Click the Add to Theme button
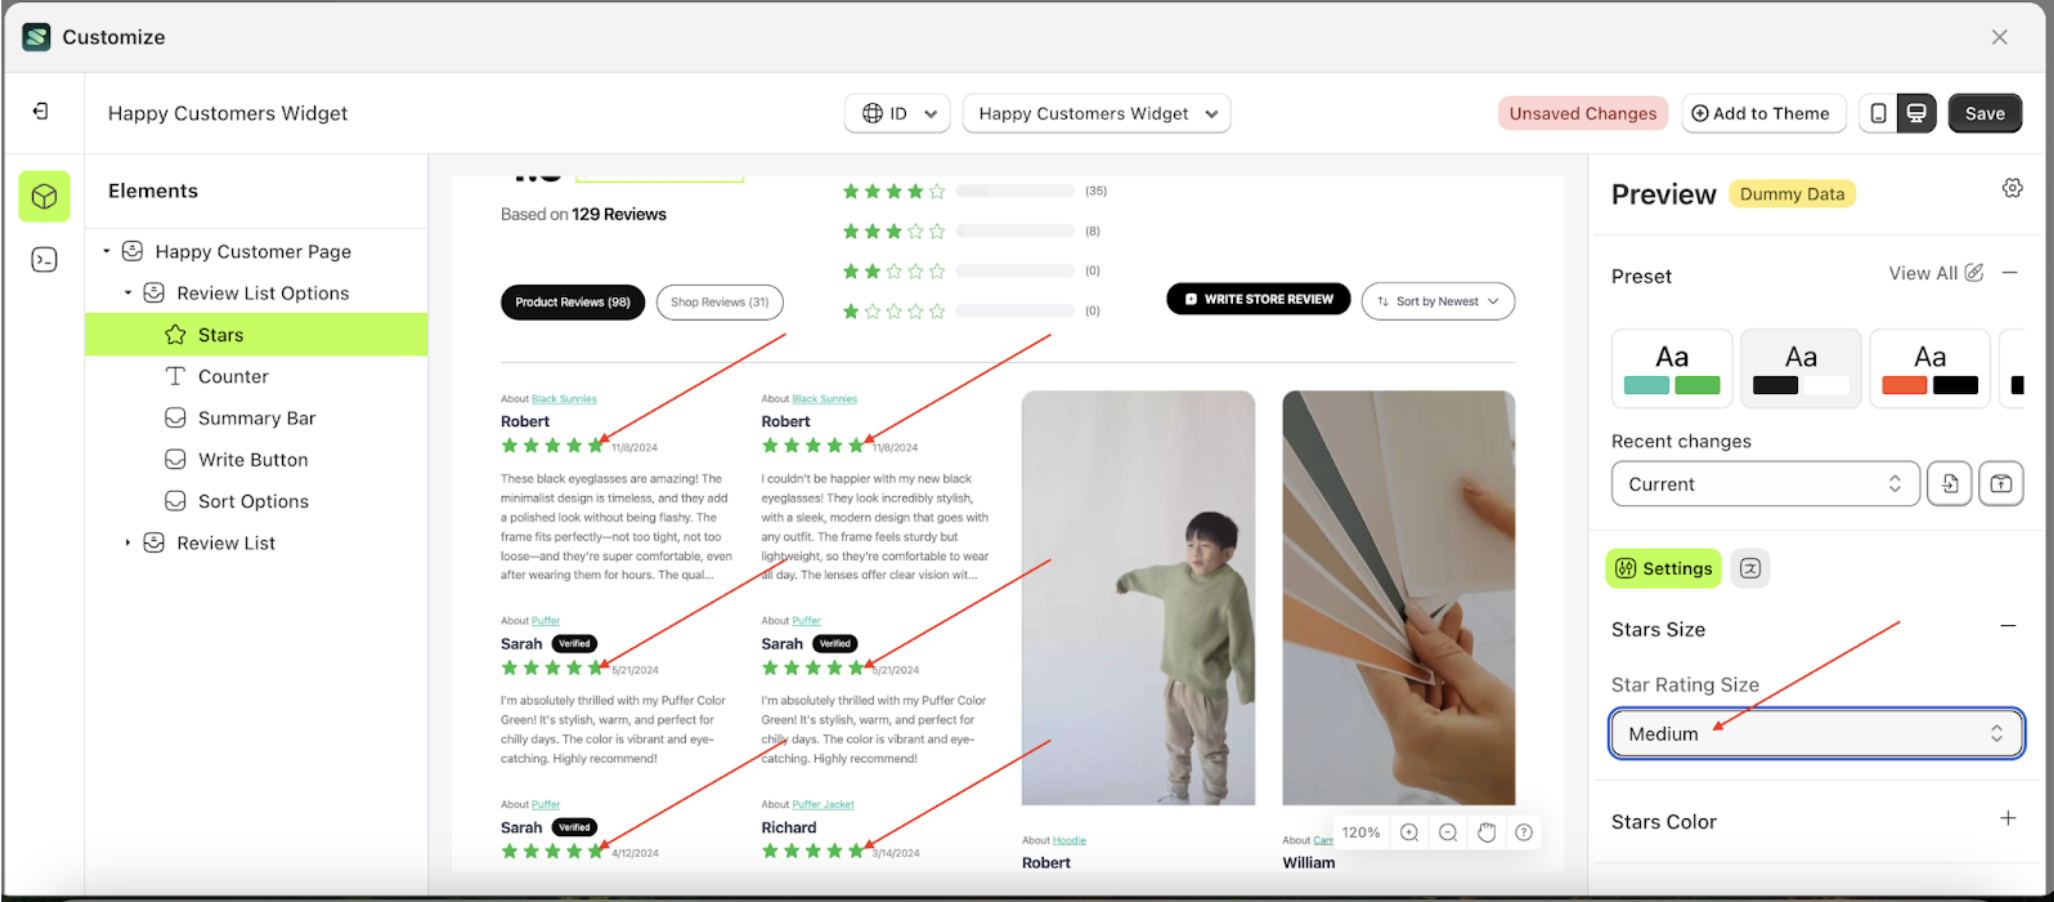 point(1760,113)
